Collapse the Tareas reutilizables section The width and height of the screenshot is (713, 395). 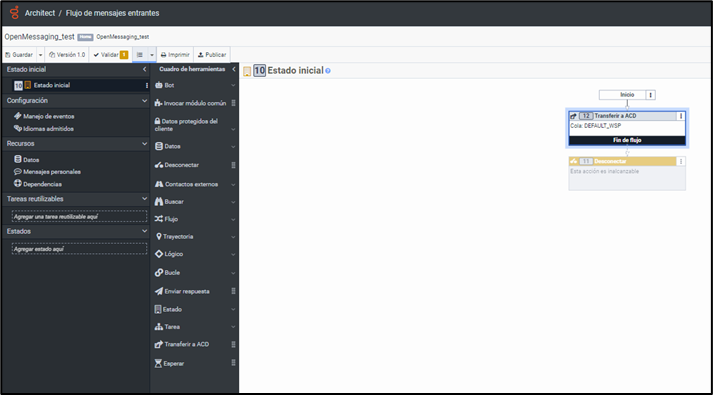tap(145, 199)
